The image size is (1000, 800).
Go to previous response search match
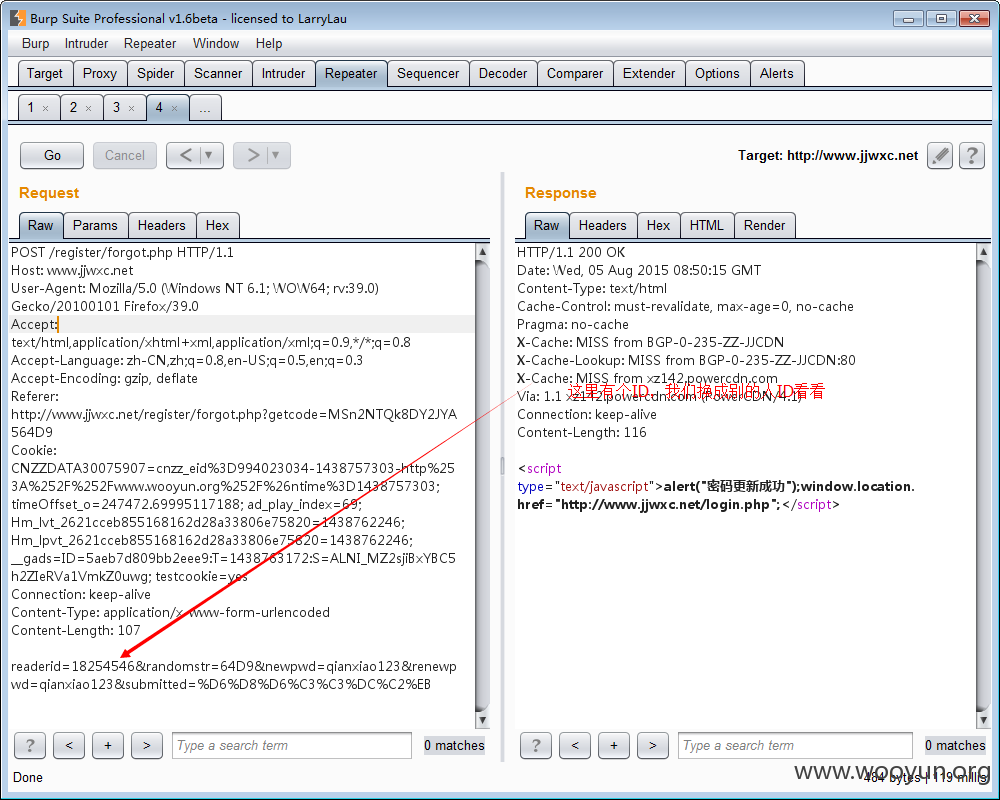point(575,745)
